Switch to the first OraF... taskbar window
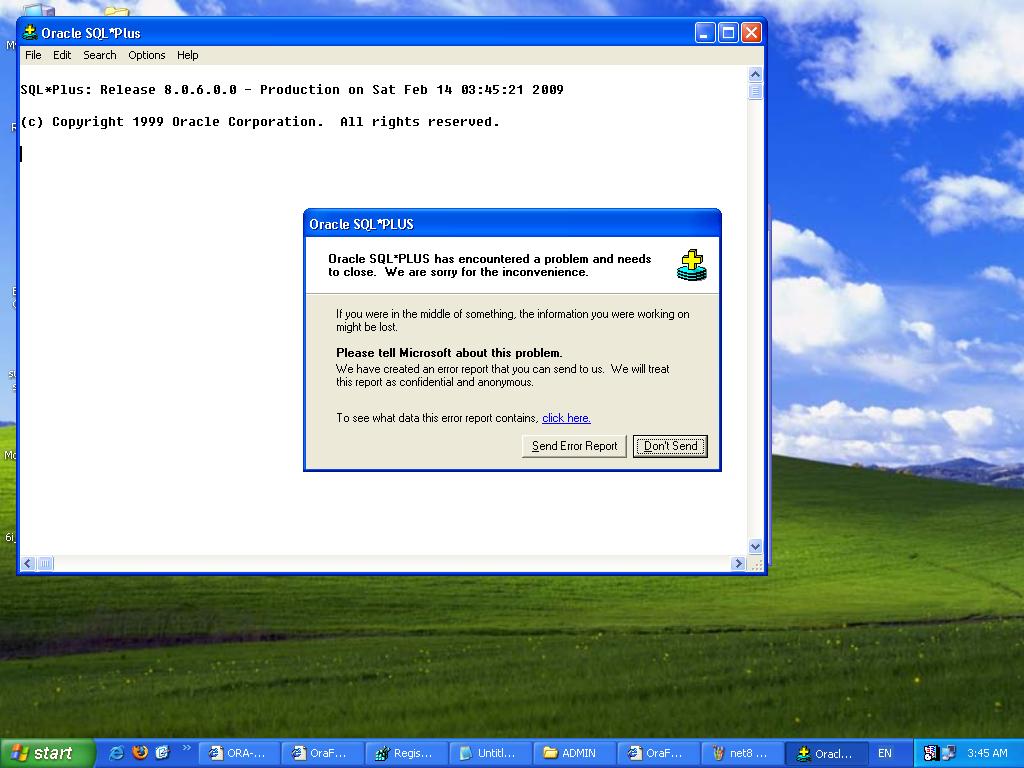Image resolution: width=1024 pixels, height=768 pixels. click(322, 753)
